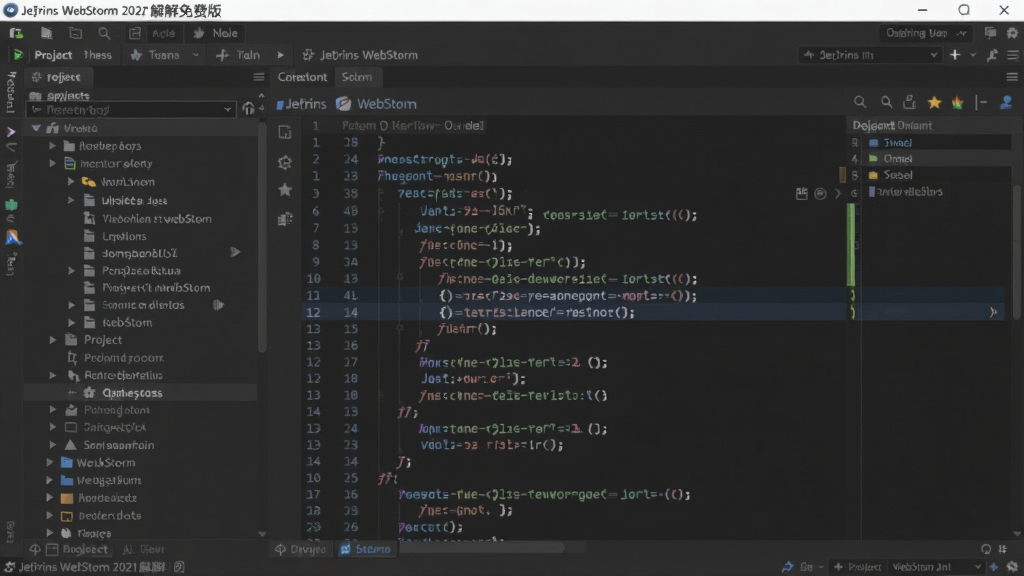Select the Omsel item in the right panel

(x=897, y=159)
